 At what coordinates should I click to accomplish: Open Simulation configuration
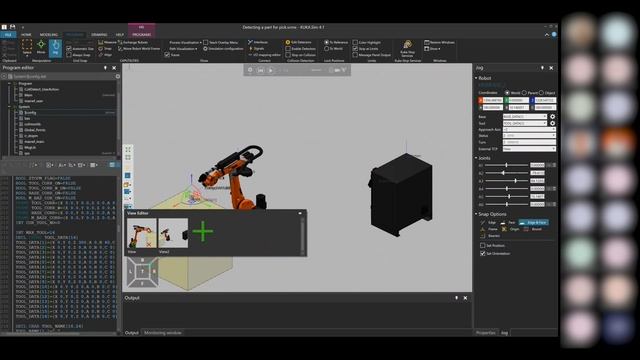(x=223, y=49)
